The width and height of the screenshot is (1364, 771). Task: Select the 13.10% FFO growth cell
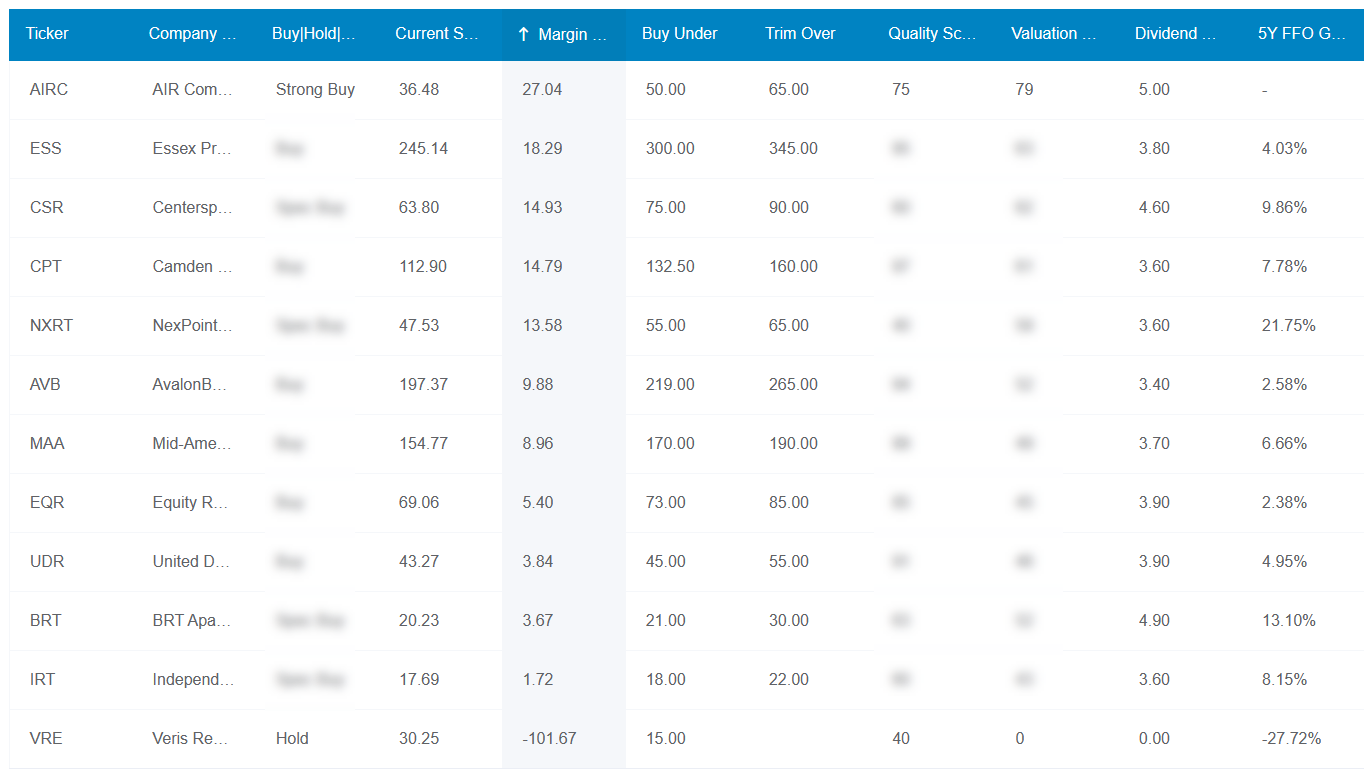(x=1289, y=621)
